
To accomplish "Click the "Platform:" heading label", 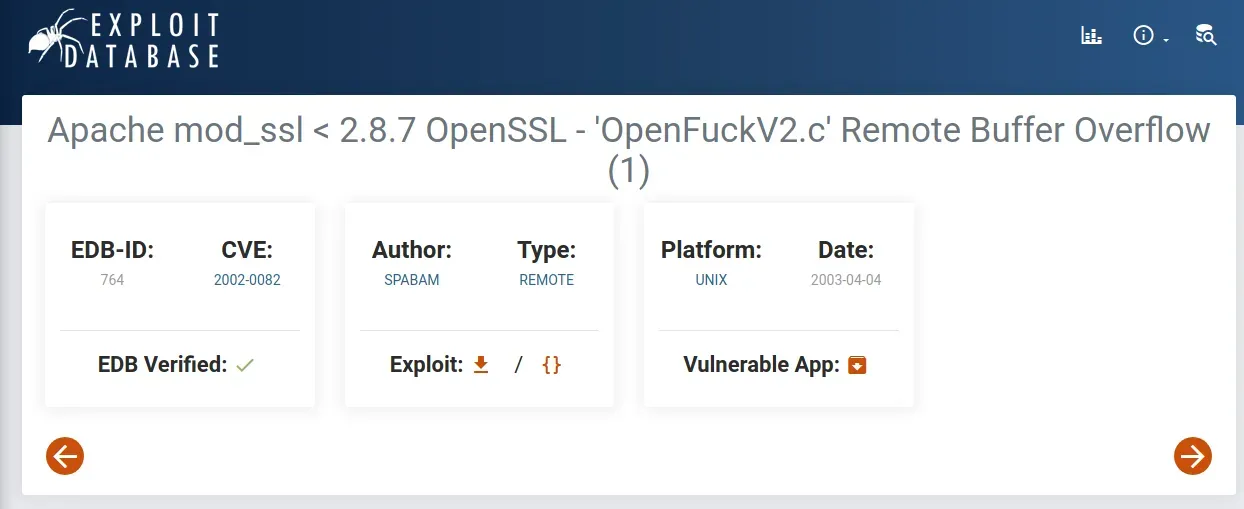I will 711,249.
